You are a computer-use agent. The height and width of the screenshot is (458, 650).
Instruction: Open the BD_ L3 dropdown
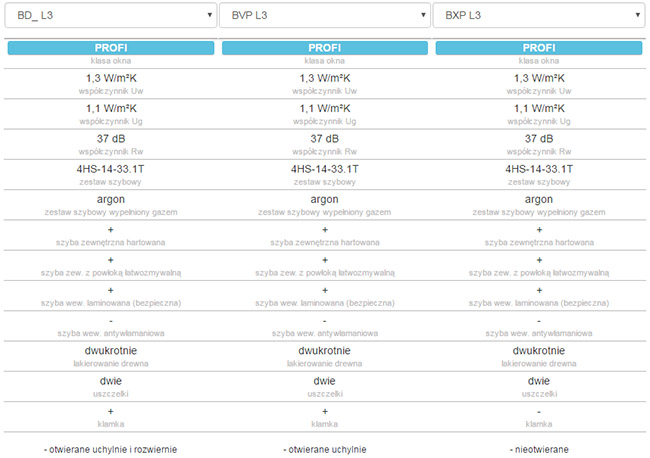(110, 15)
